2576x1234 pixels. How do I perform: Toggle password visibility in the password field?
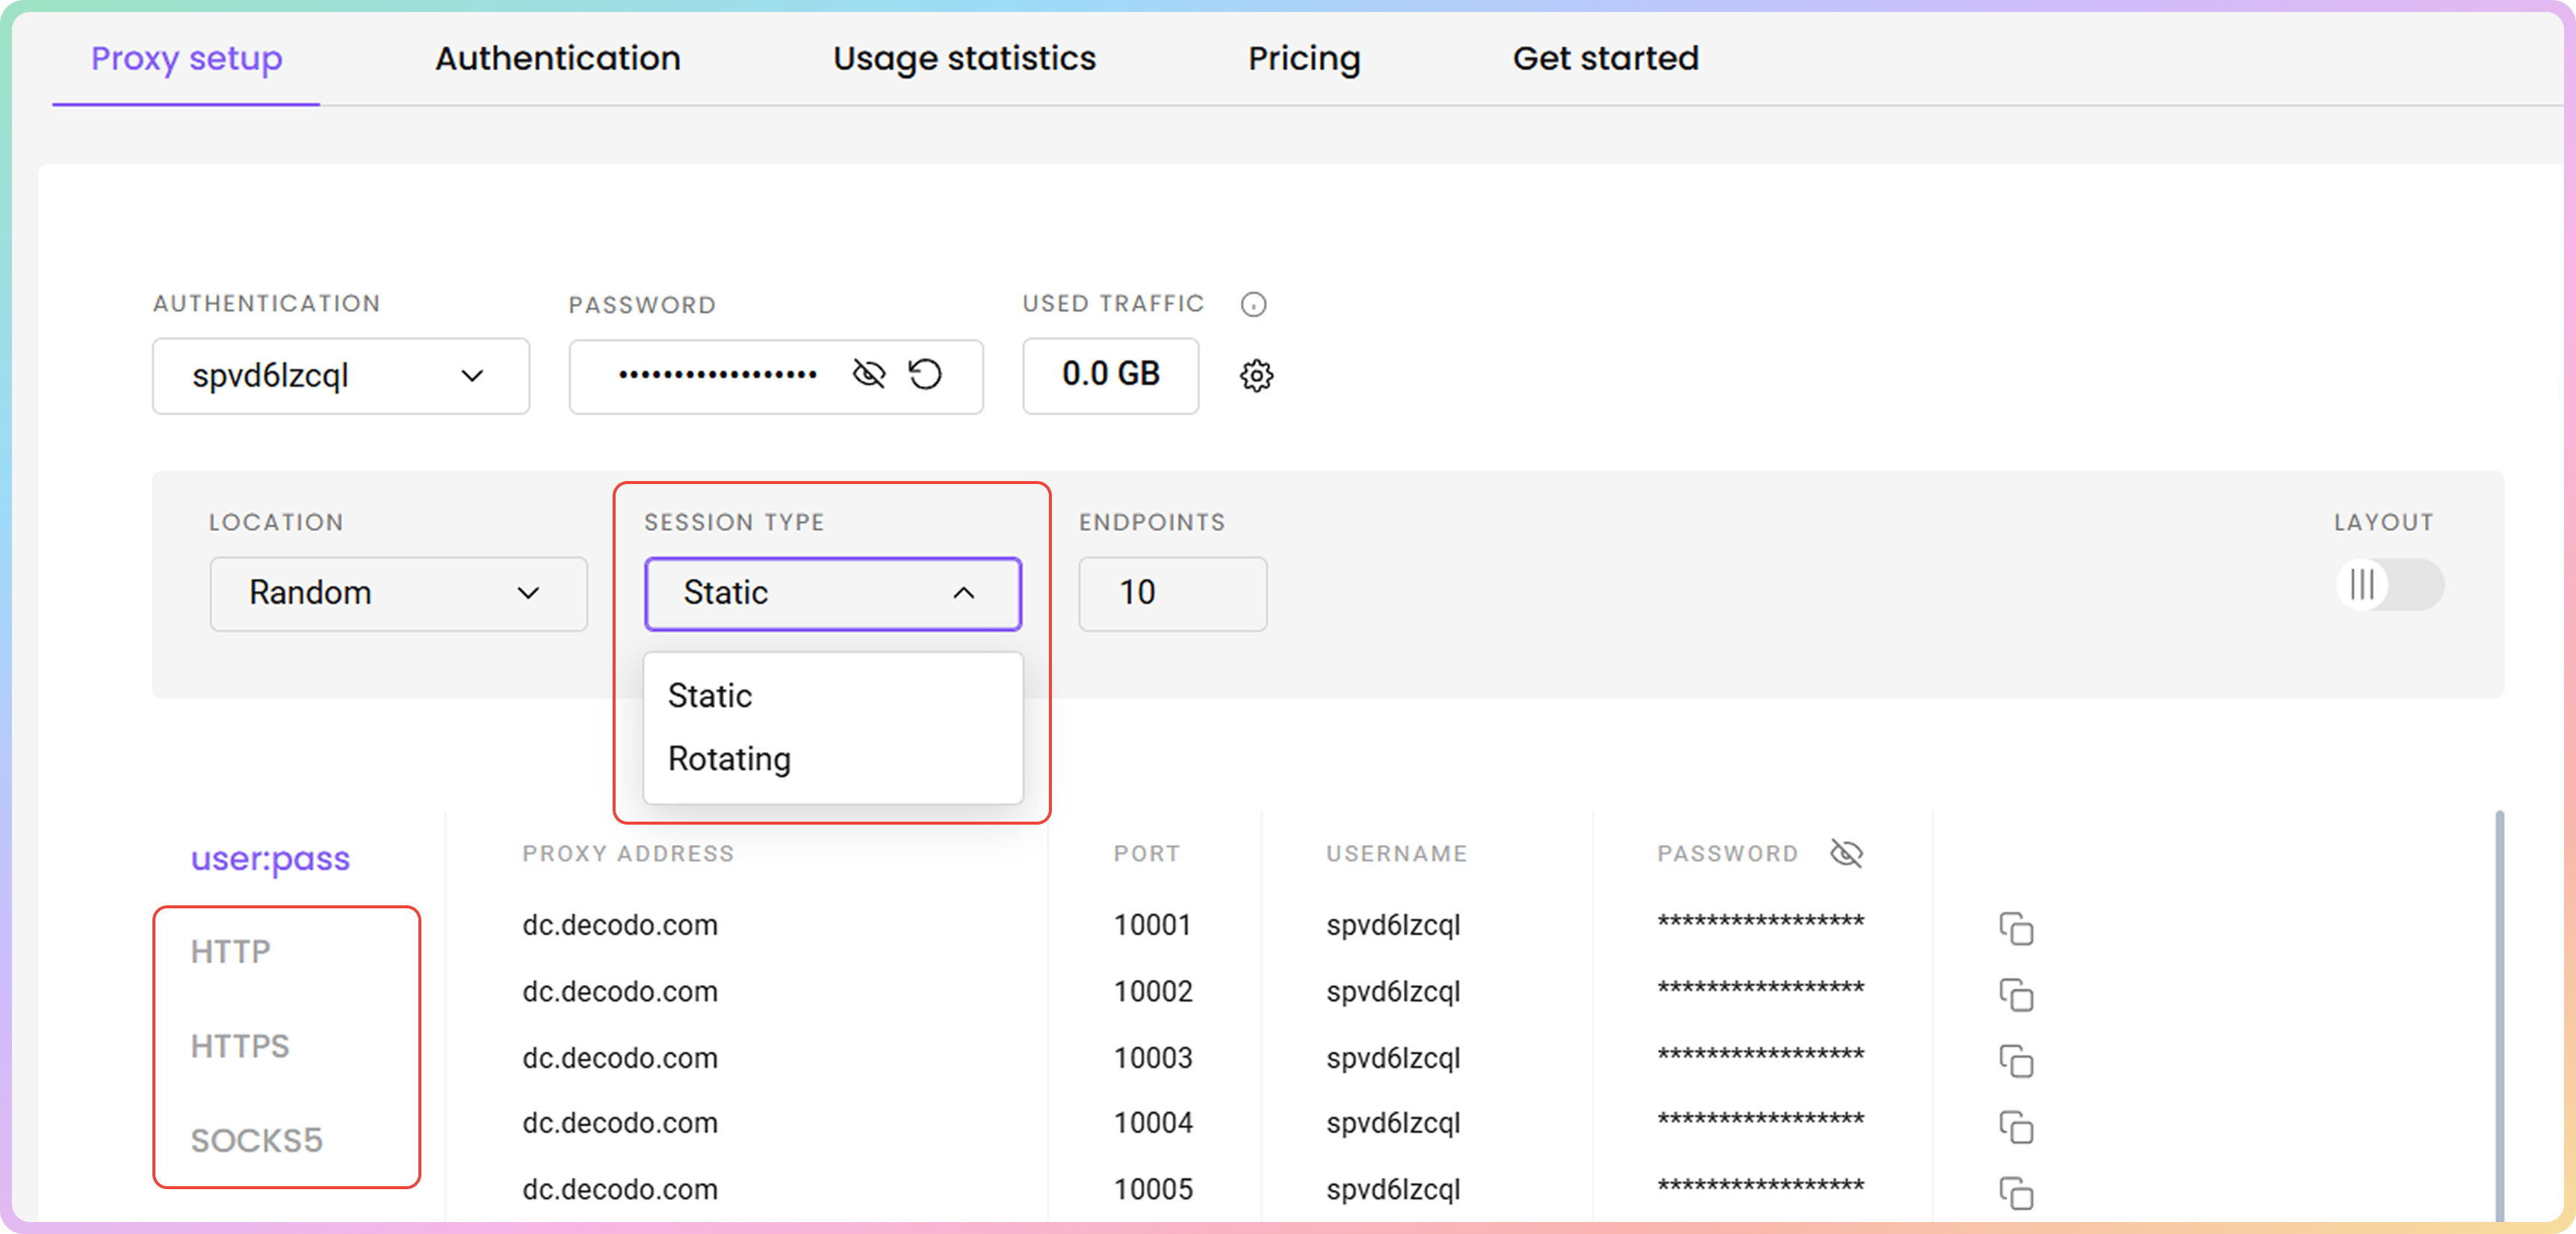(x=868, y=374)
